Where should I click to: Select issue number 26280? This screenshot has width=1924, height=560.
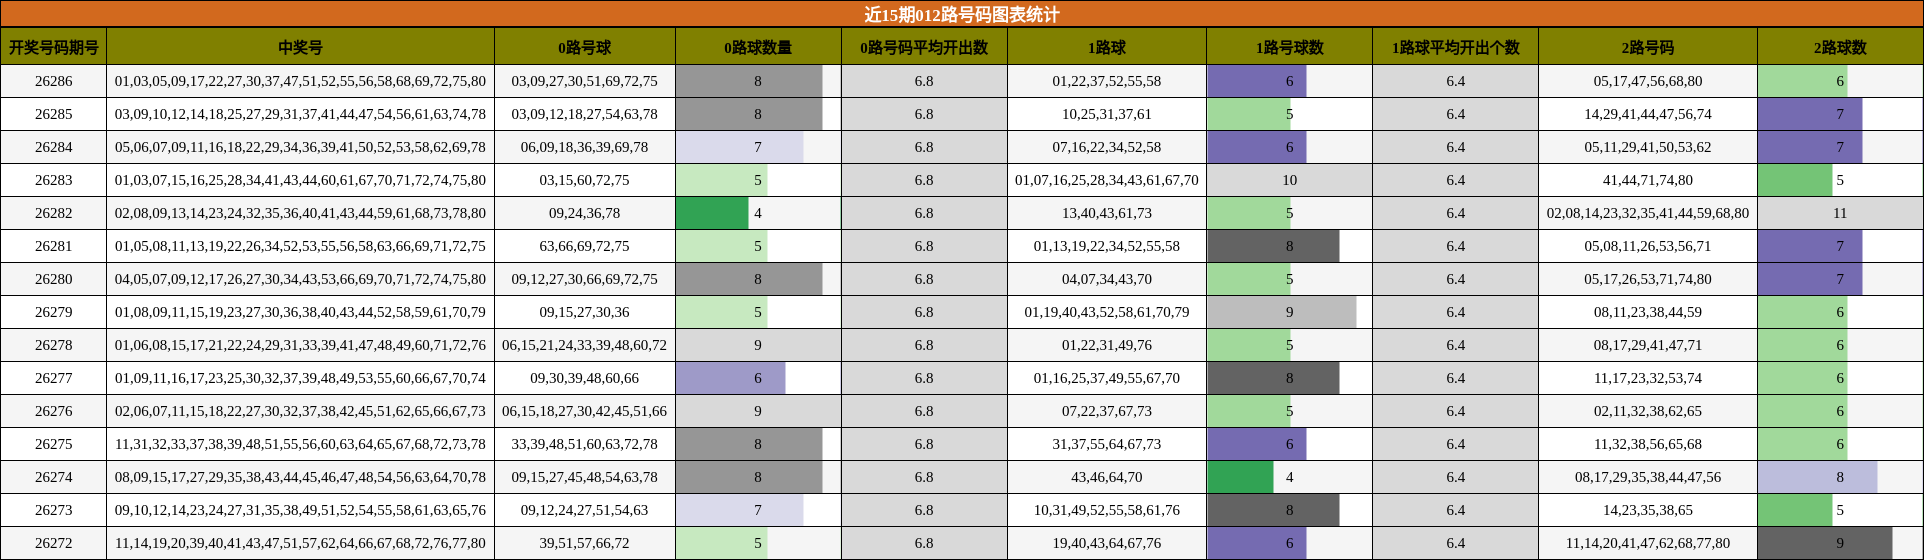click(x=53, y=279)
